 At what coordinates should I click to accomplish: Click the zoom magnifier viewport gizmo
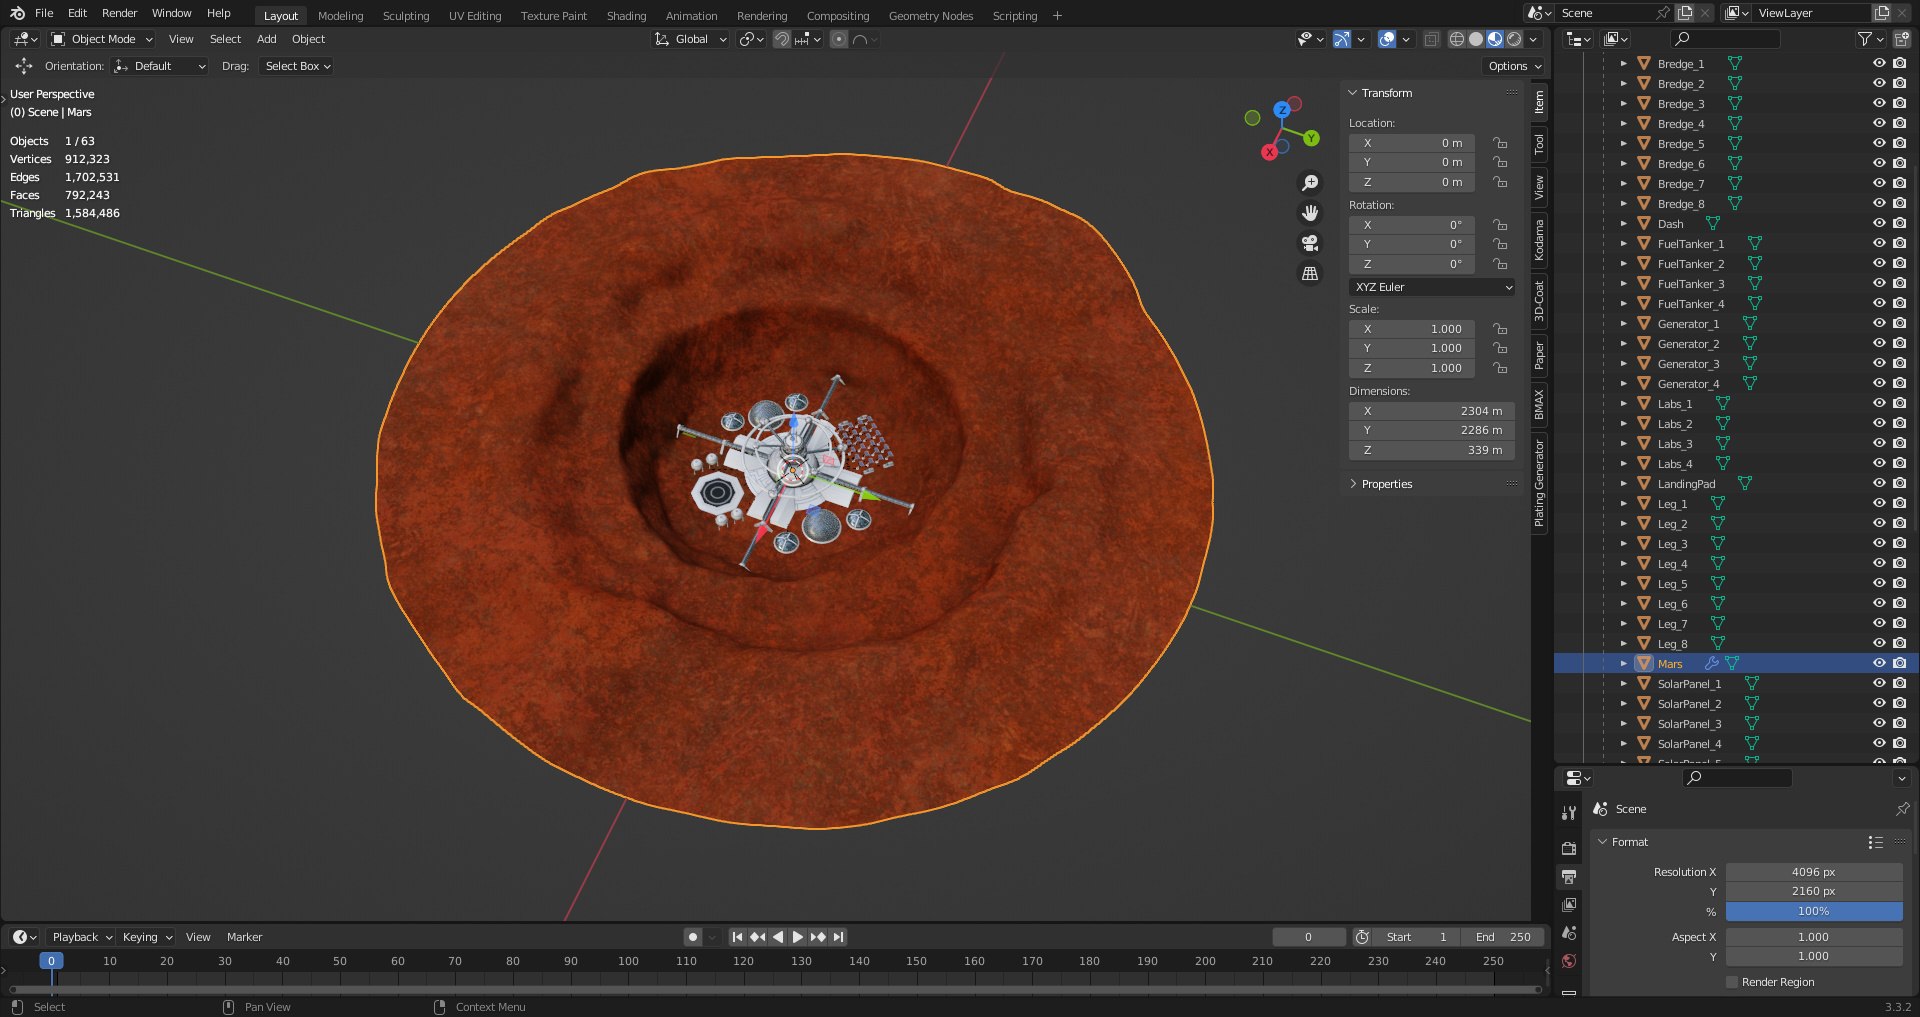point(1310,183)
